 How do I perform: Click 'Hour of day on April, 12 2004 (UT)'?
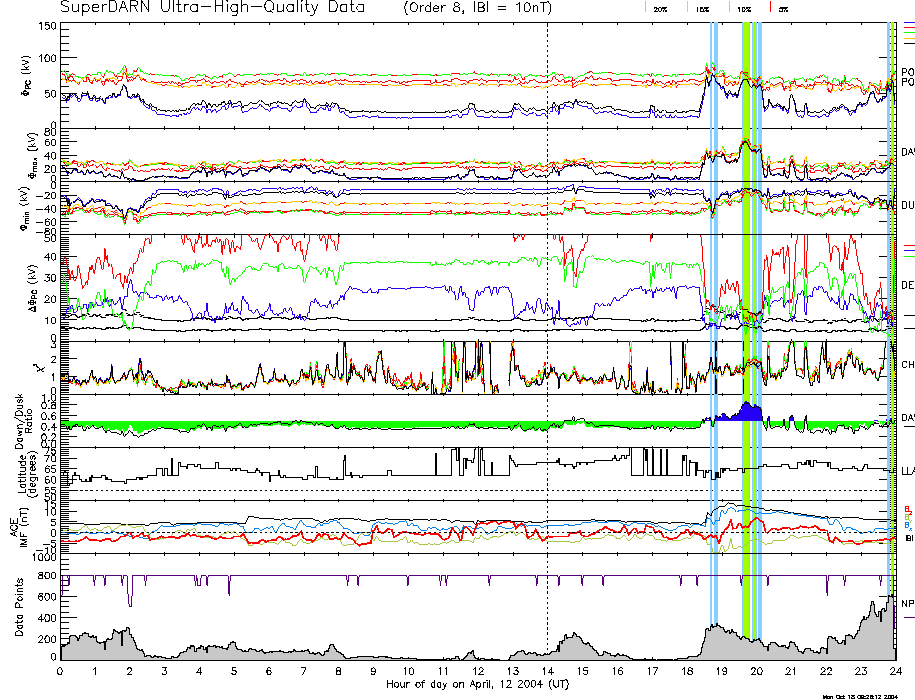[477, 684]
